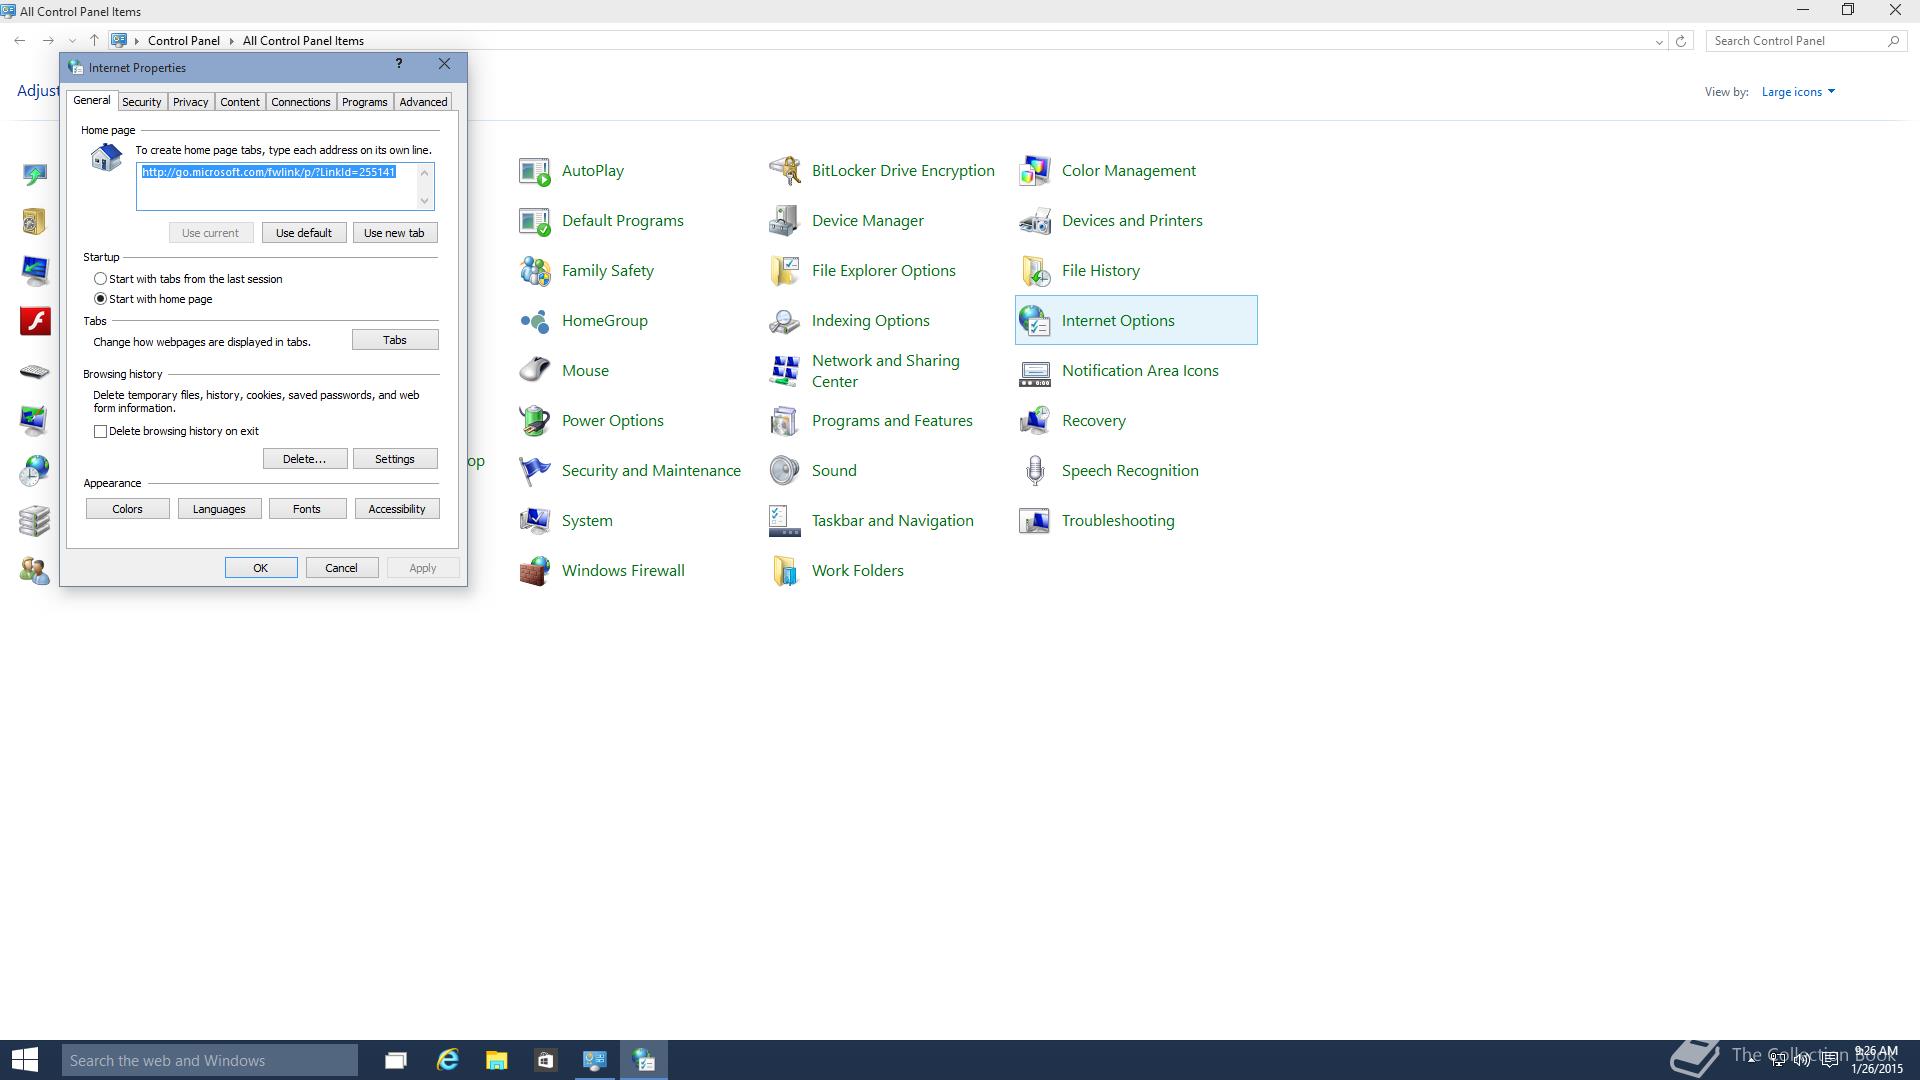Viewport: 1920px width, 1080px height.
Task: Click the dialog Help question mark
Action: coord(399,64)
